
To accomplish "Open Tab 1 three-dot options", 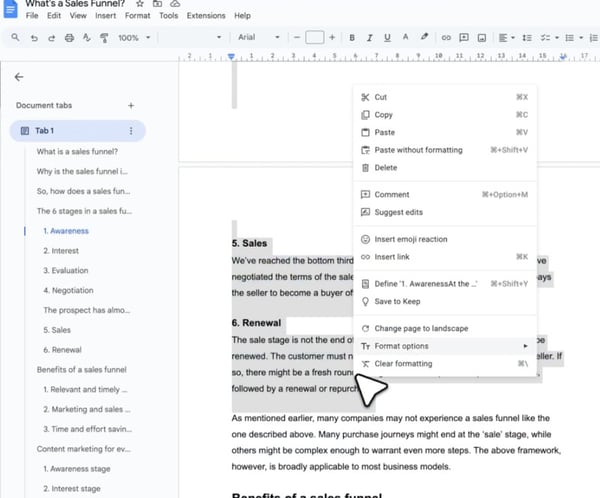I will (131, 131).
